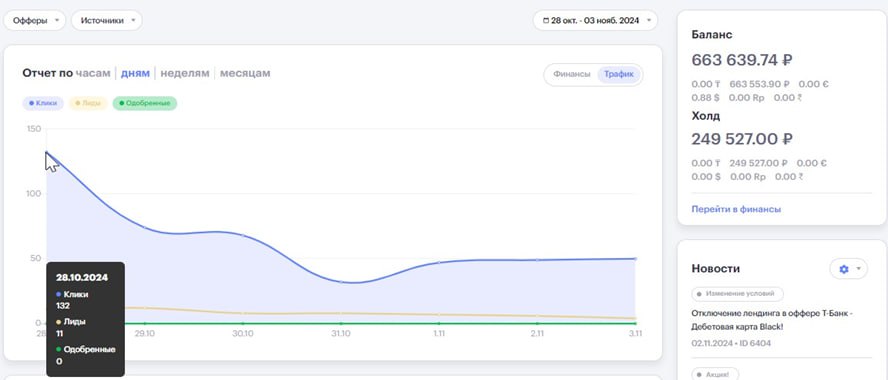Click the calendar icon in date range

(x=546, y=20)
